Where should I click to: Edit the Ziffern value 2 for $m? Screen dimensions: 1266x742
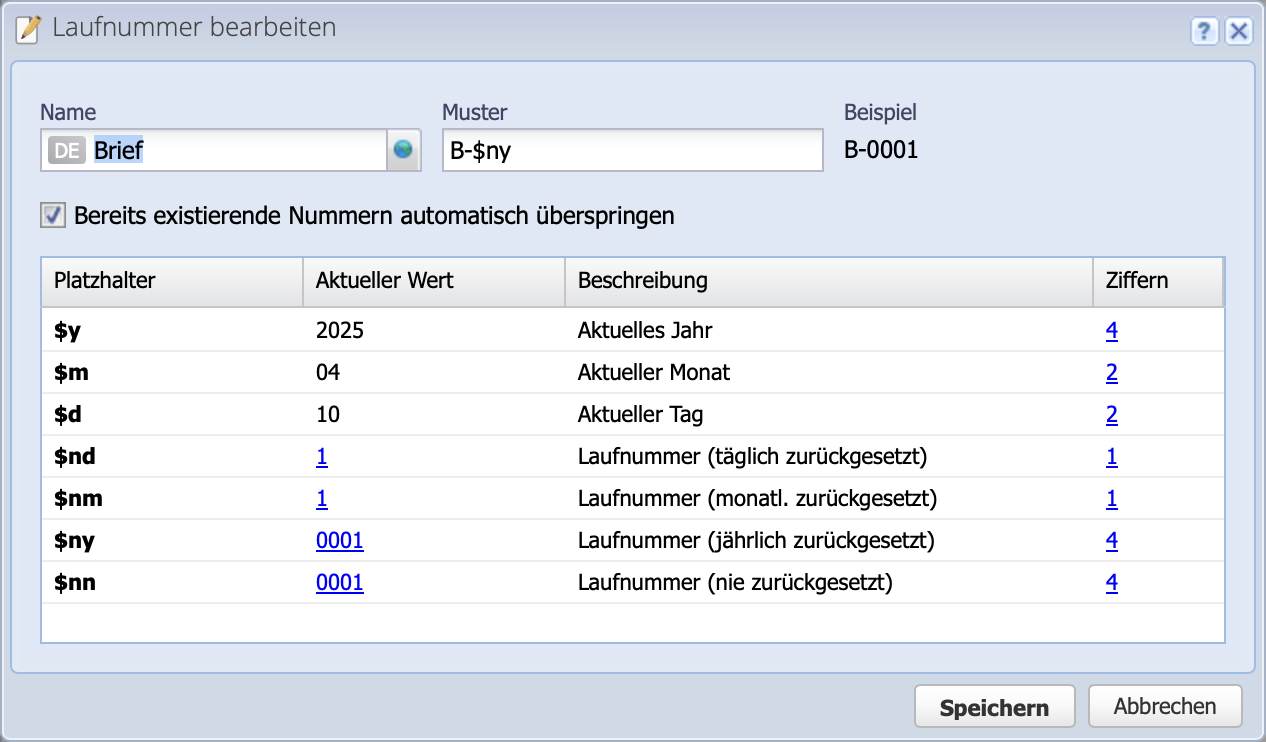point(1111,372)
